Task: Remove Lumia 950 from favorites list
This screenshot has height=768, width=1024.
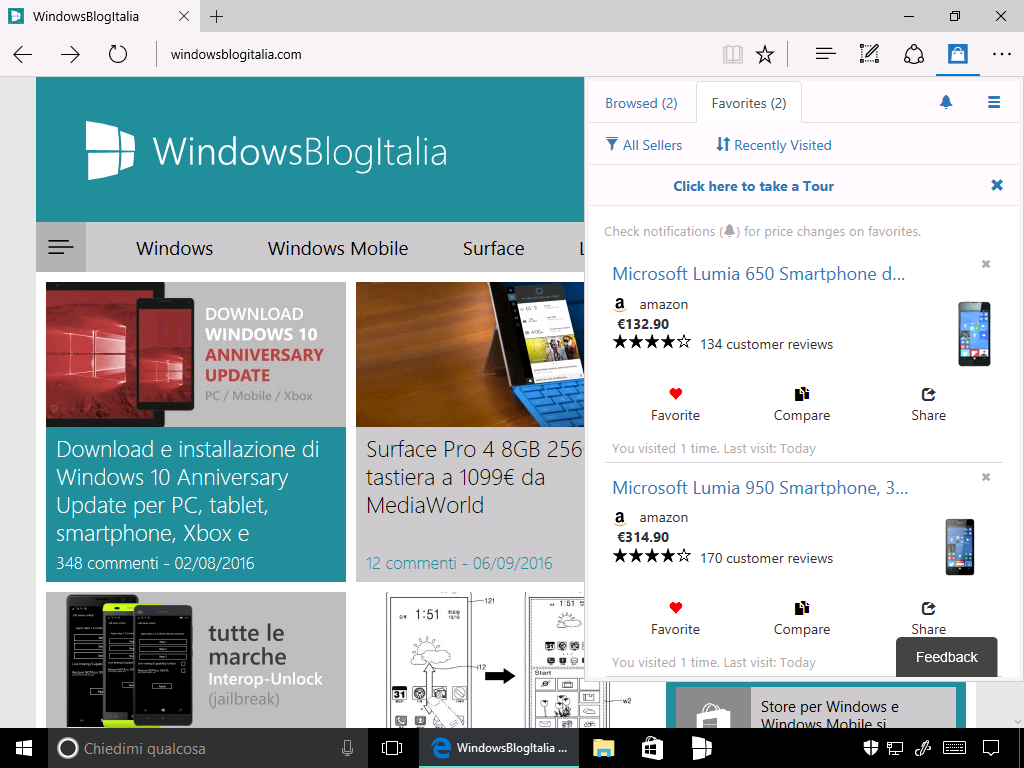Action: (986, 477)
